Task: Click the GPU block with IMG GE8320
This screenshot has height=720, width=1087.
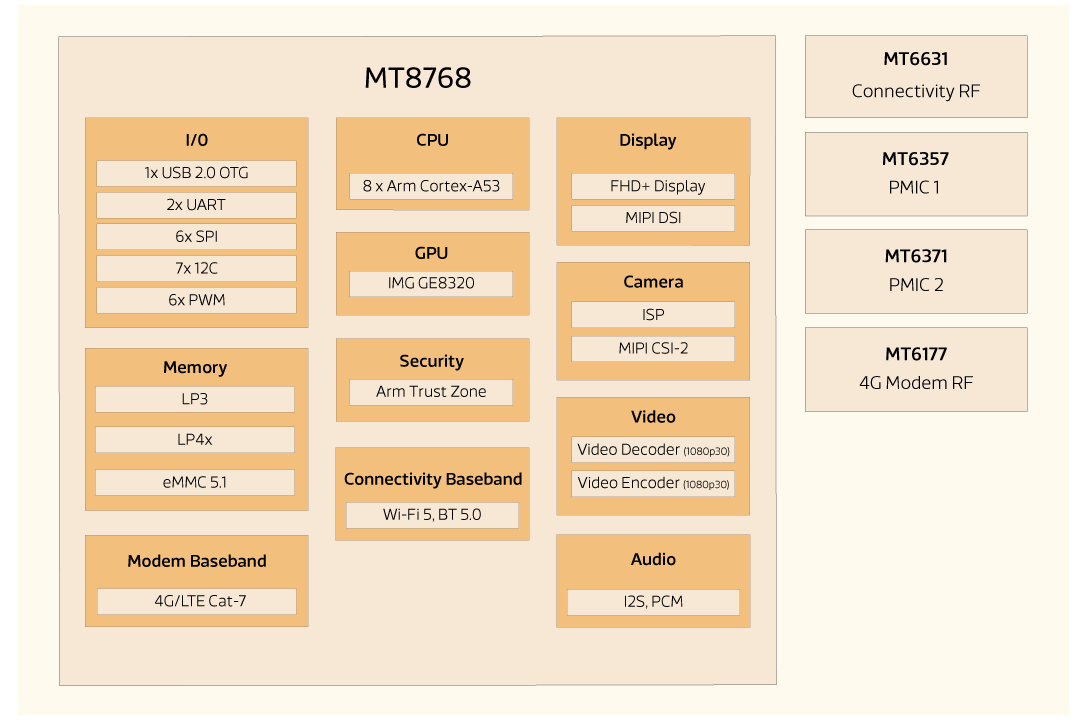Action: click(x=432, y=253)
